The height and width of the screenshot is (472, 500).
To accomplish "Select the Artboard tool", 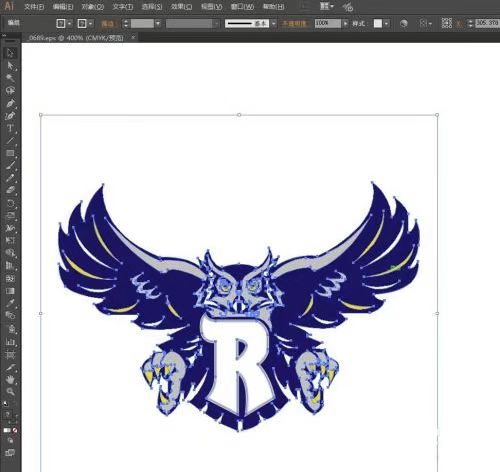I will pyautogui.click(x=10, y=354).
